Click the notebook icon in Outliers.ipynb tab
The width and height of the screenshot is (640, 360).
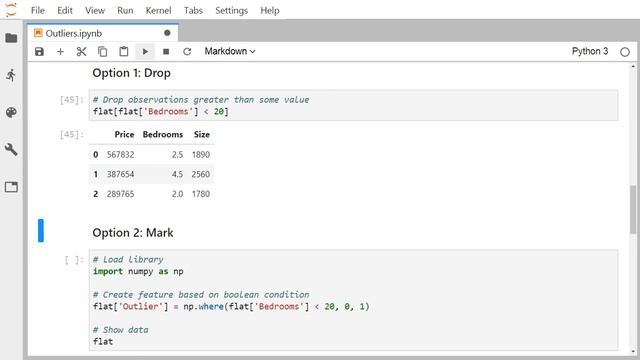tap(38, 33)
